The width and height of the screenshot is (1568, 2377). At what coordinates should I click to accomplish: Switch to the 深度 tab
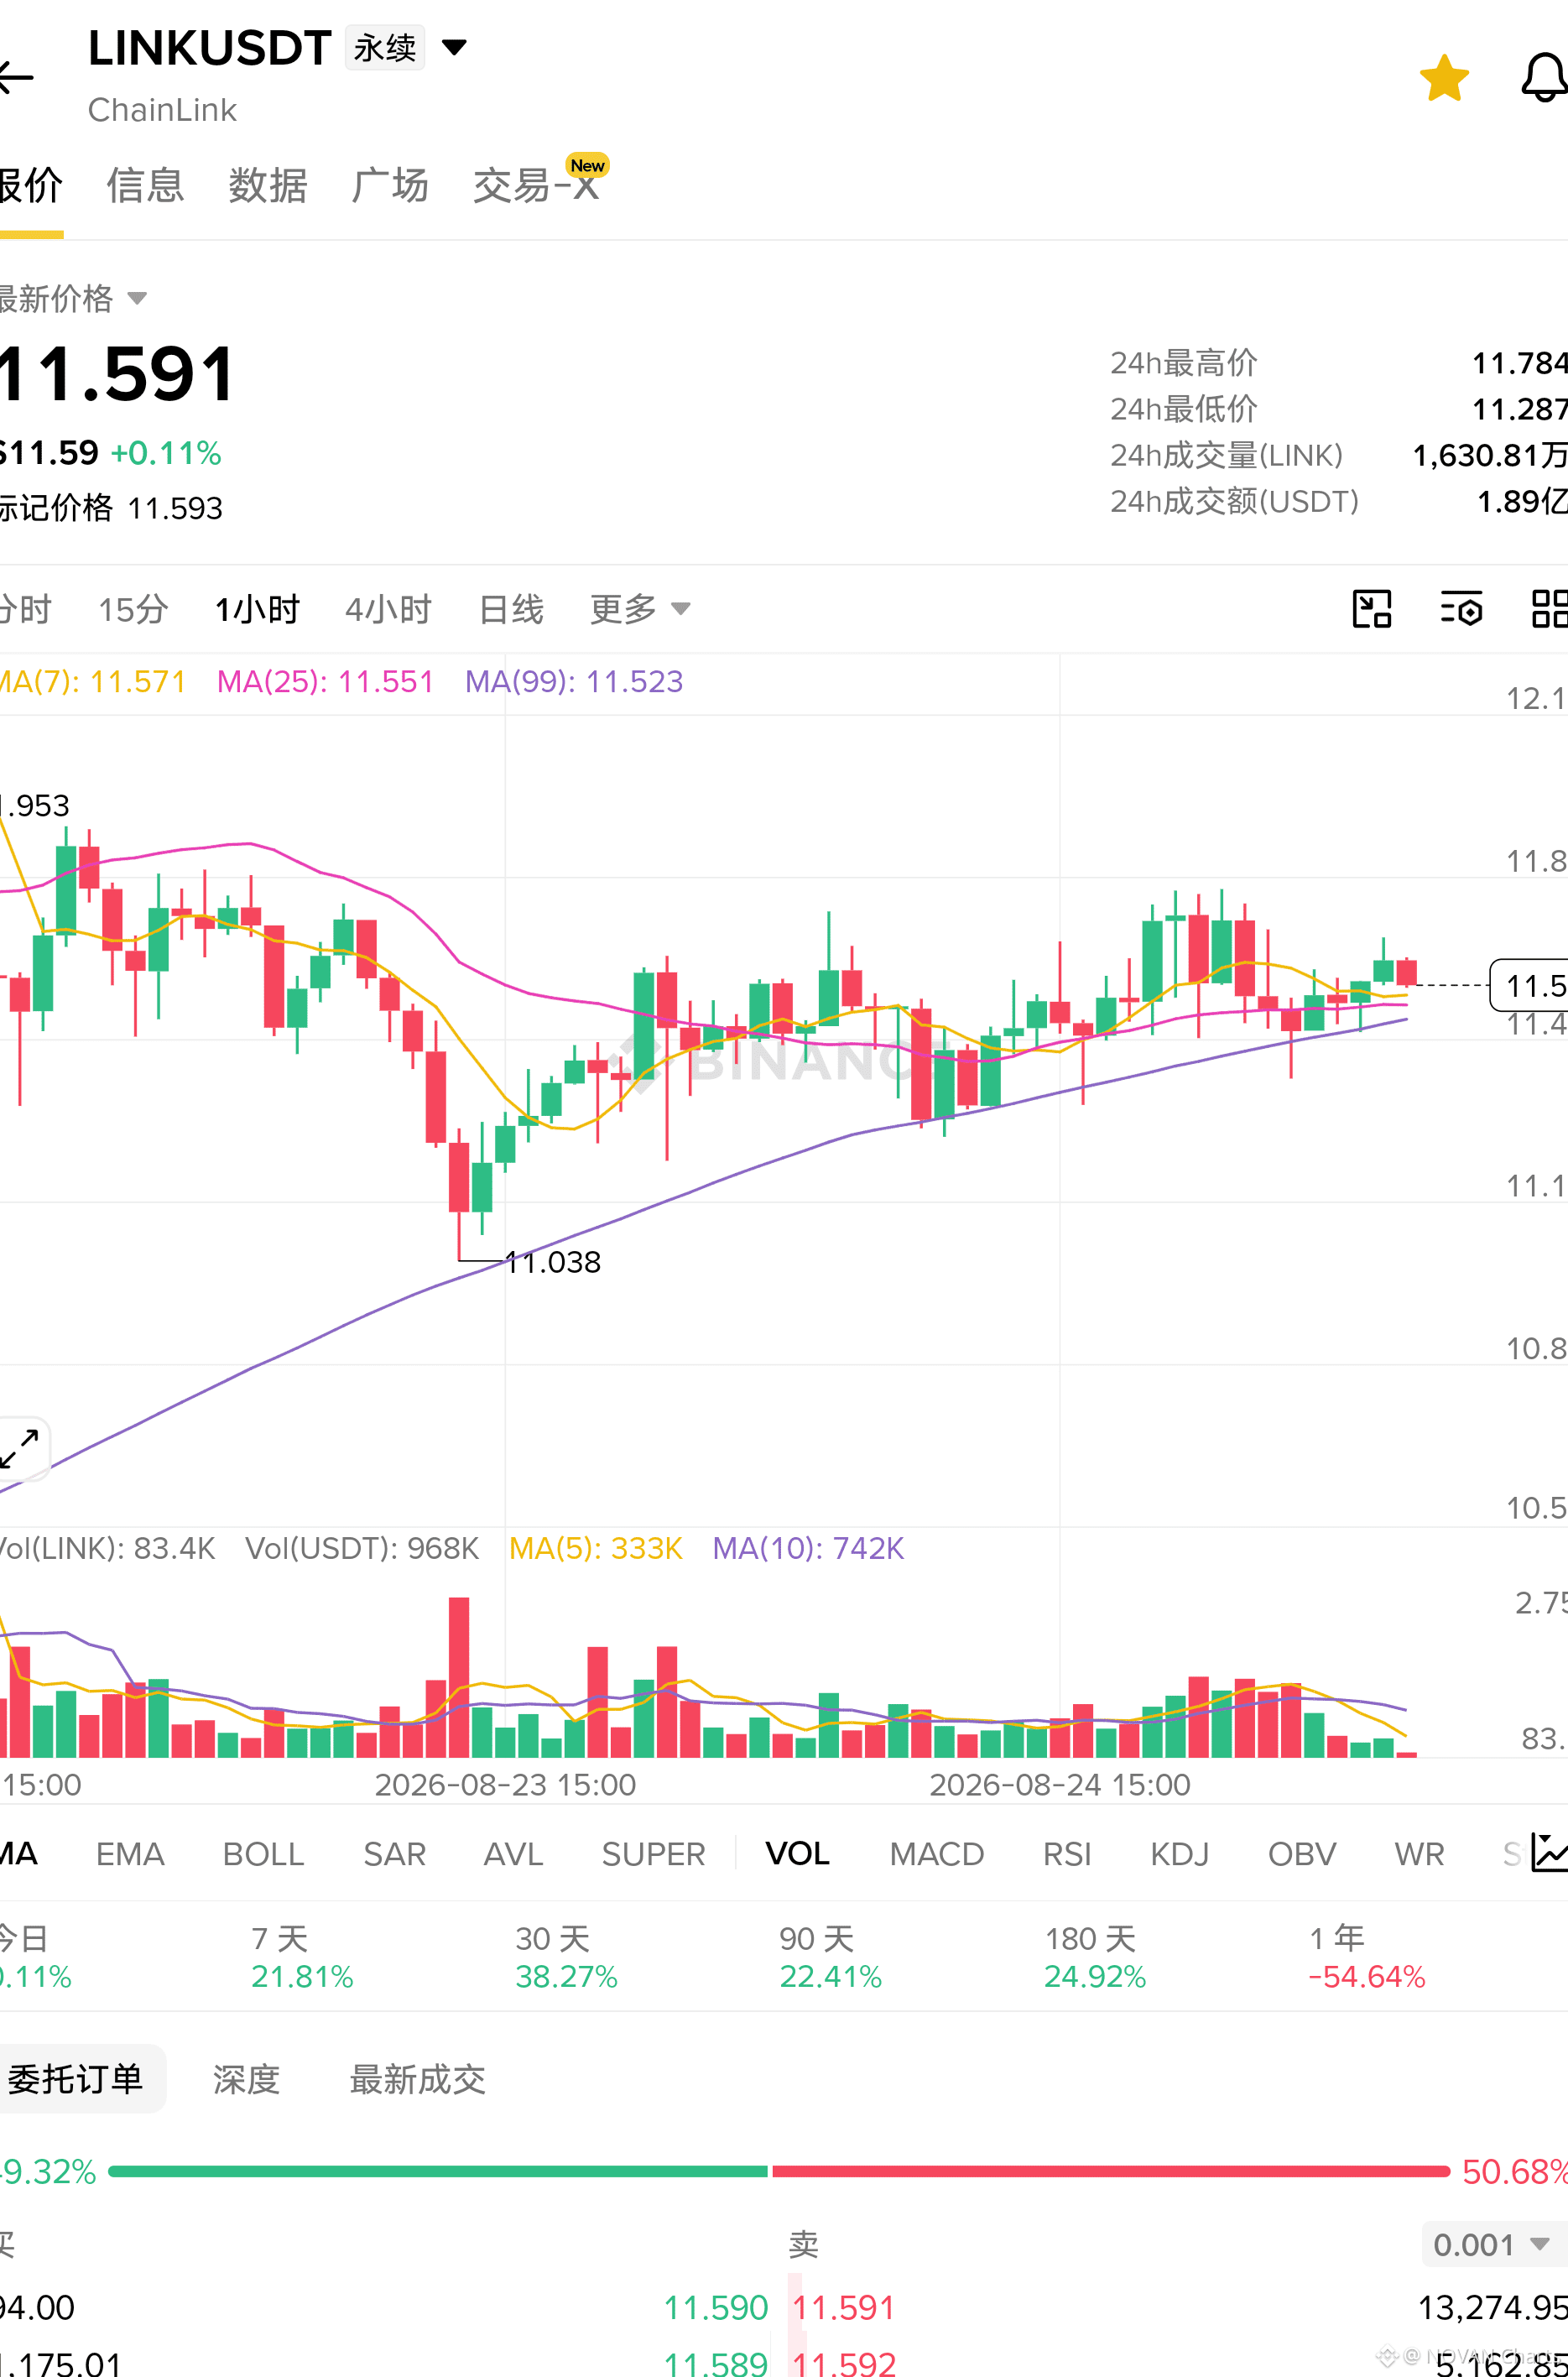click(246, 2079)
